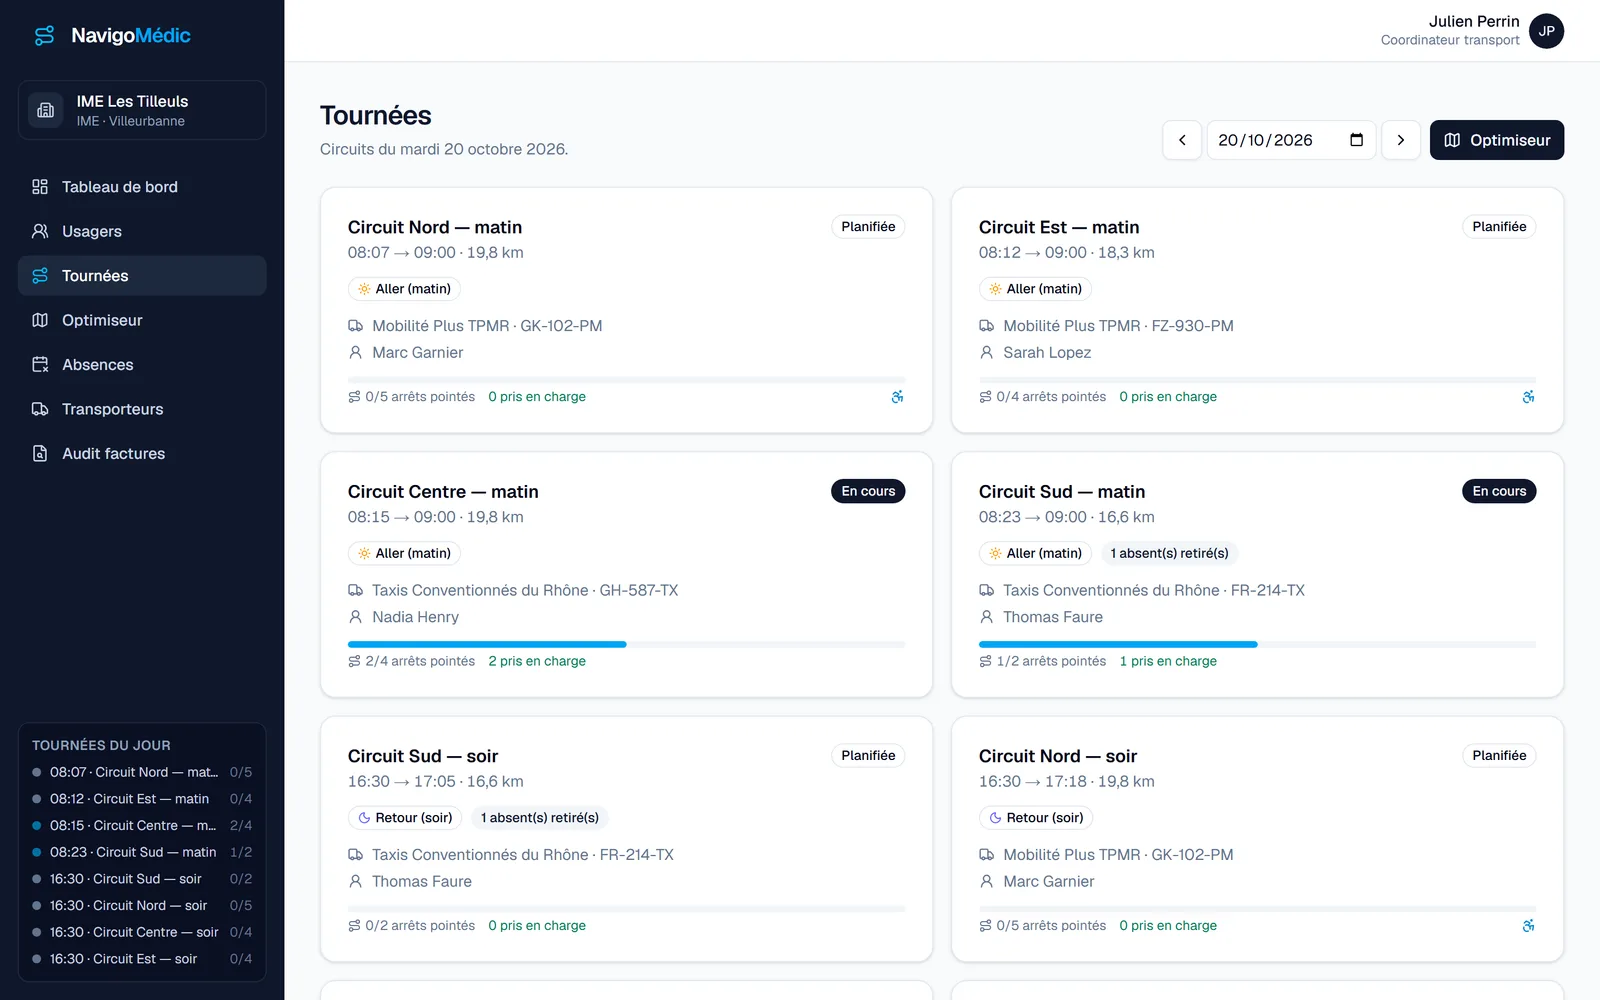1600x1000 pixels.
Task: Click the NavigoMédic logo icon
Action: (x=44, y=36)
